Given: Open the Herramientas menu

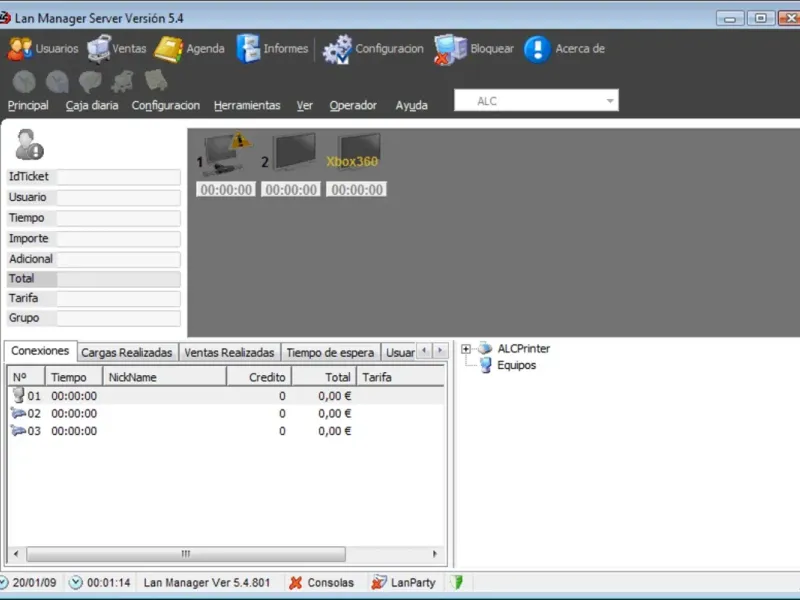Looking at the screenshot, I should 247,105.
